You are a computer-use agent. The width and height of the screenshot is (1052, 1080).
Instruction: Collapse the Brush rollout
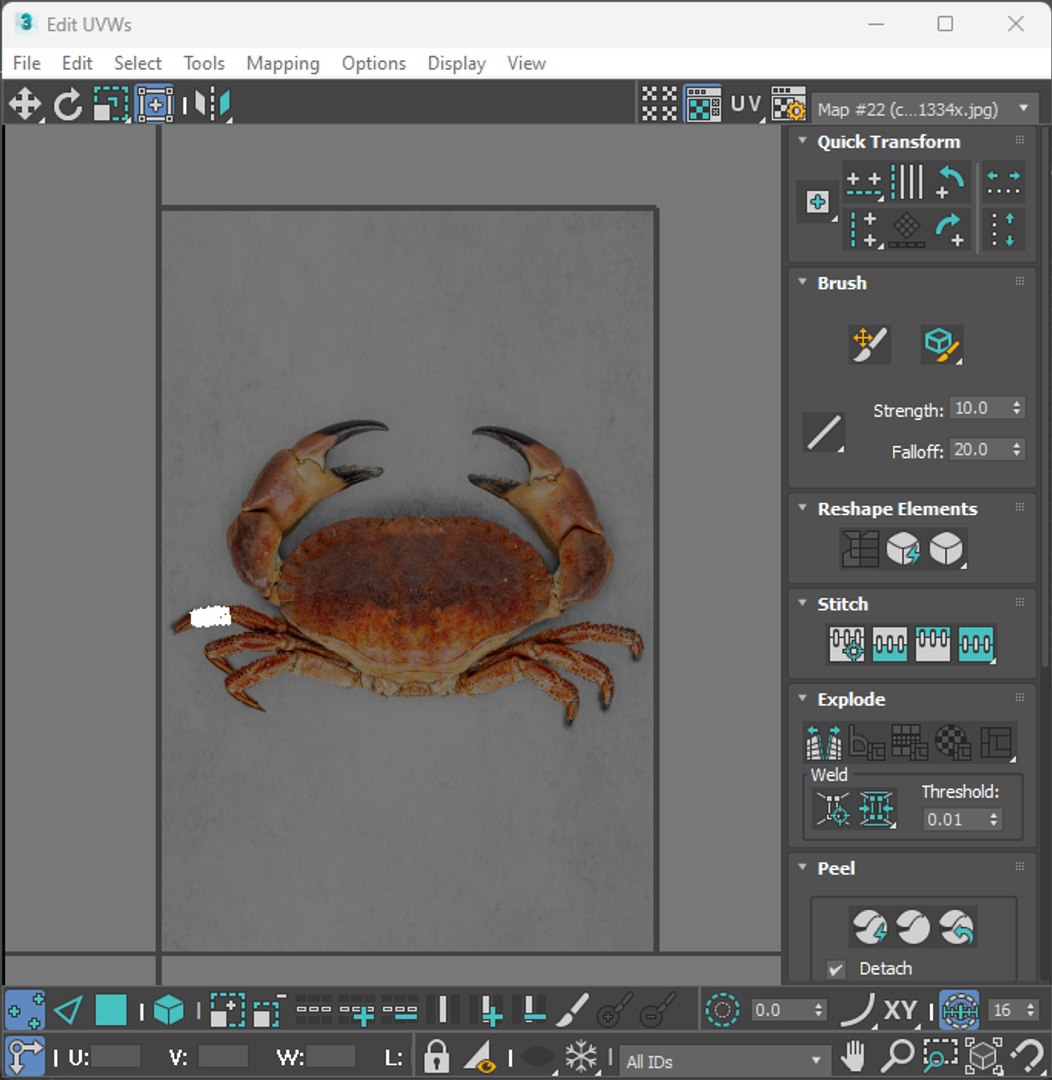click(x=802, y=282)
